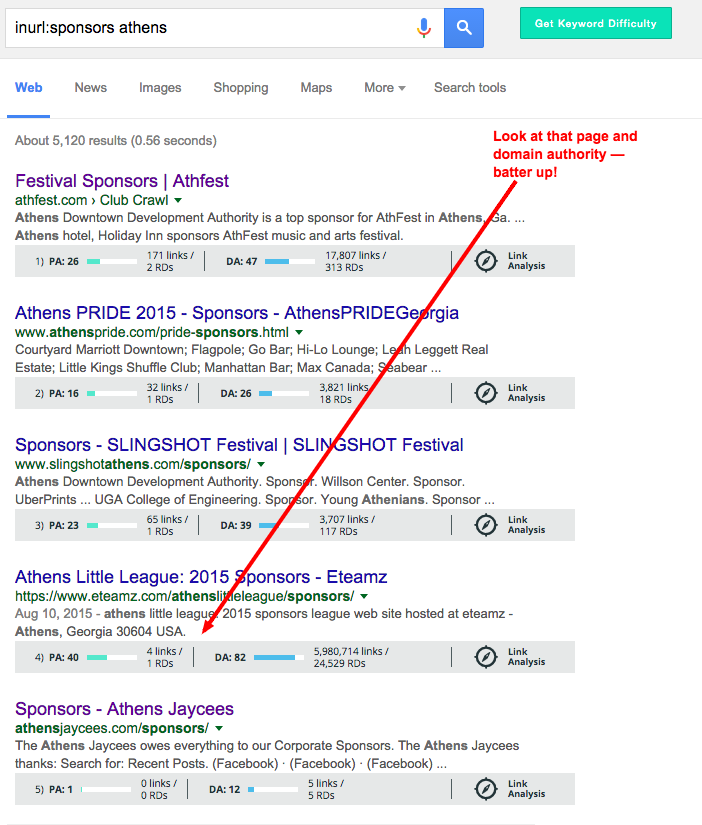This screenshot has height=825, width=702.
Task: Click 'PA: 1' label in Jaycees row
Action: [61, 790]
